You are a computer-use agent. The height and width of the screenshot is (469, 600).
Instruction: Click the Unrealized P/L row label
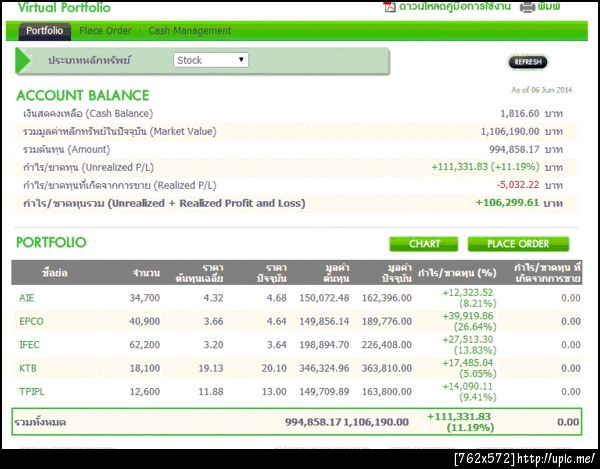(88, 168)
